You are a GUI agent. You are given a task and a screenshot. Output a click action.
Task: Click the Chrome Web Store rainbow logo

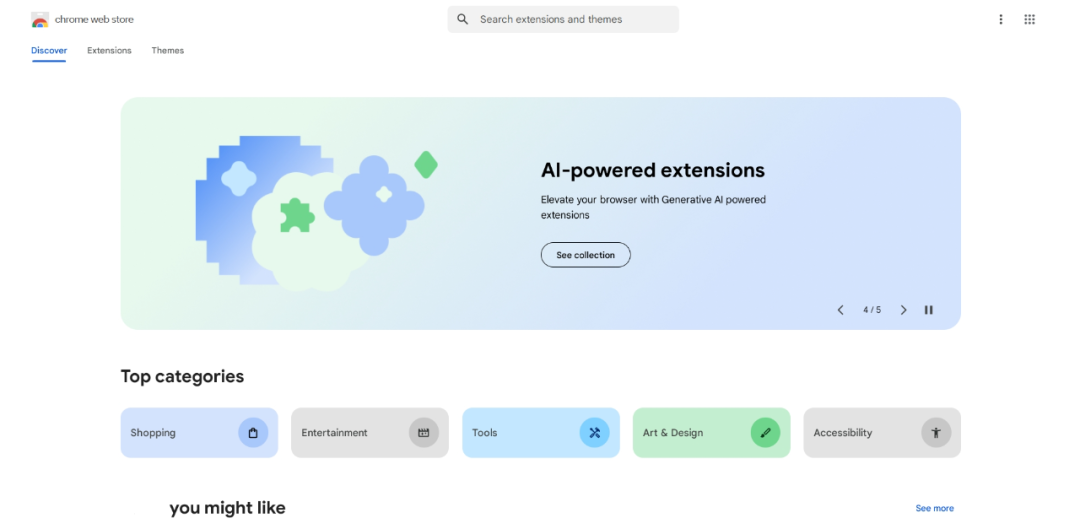(x=40, y=19)
